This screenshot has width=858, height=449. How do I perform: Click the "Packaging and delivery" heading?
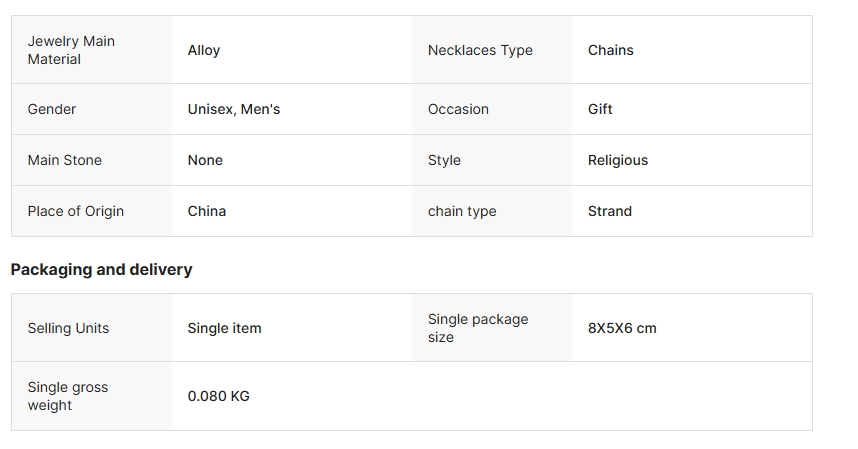(x=101, y=269)
